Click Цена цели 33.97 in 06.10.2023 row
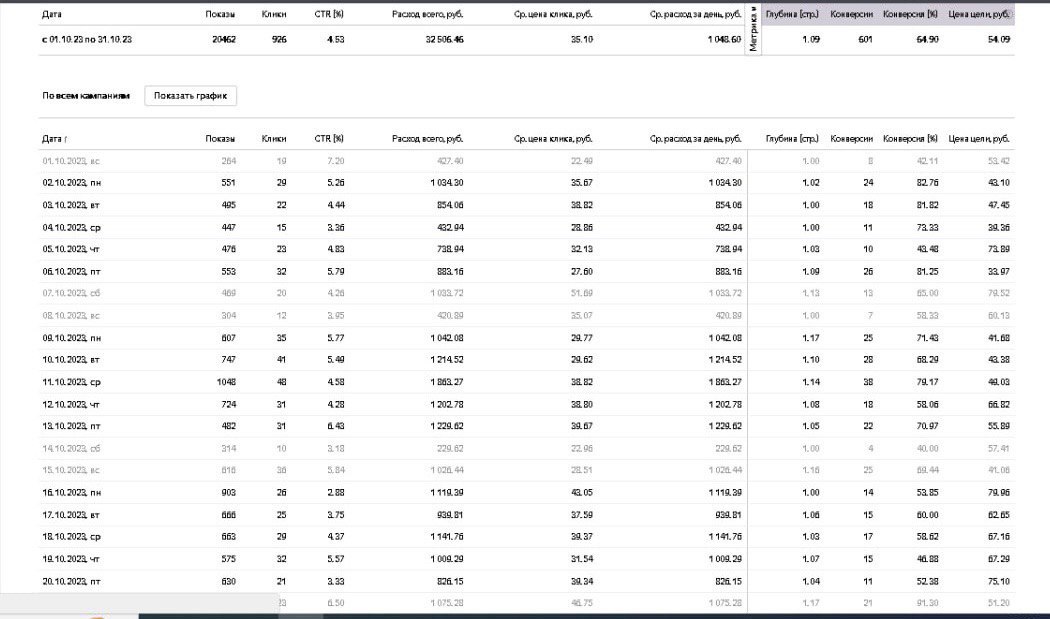1050x619 pixels. [x=999, y=272]
